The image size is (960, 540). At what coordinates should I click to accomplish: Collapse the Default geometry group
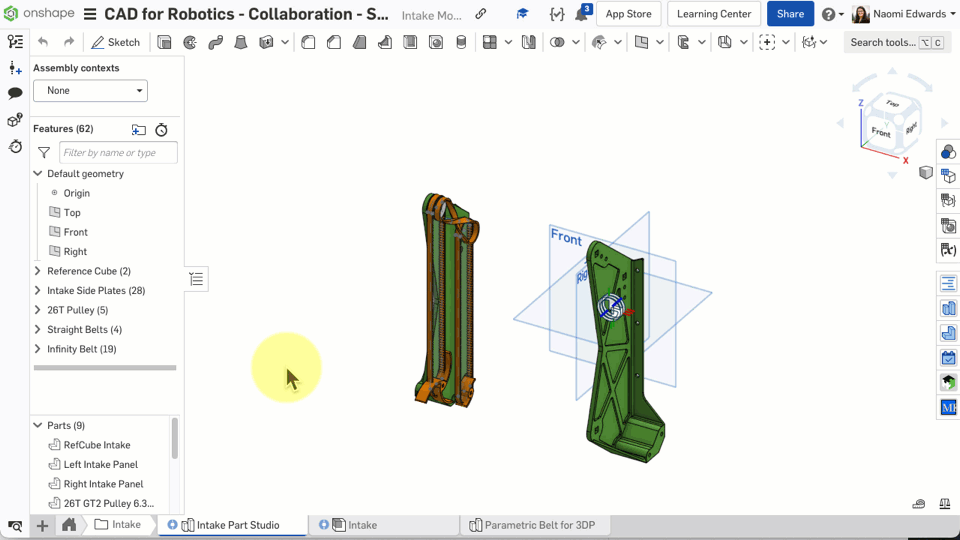[38, 174]
